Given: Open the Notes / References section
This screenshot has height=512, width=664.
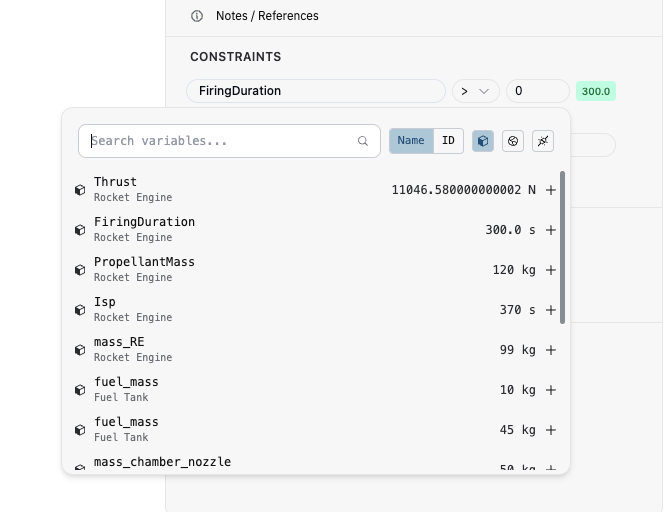Looking at the screenshot, I should point(267,16).
